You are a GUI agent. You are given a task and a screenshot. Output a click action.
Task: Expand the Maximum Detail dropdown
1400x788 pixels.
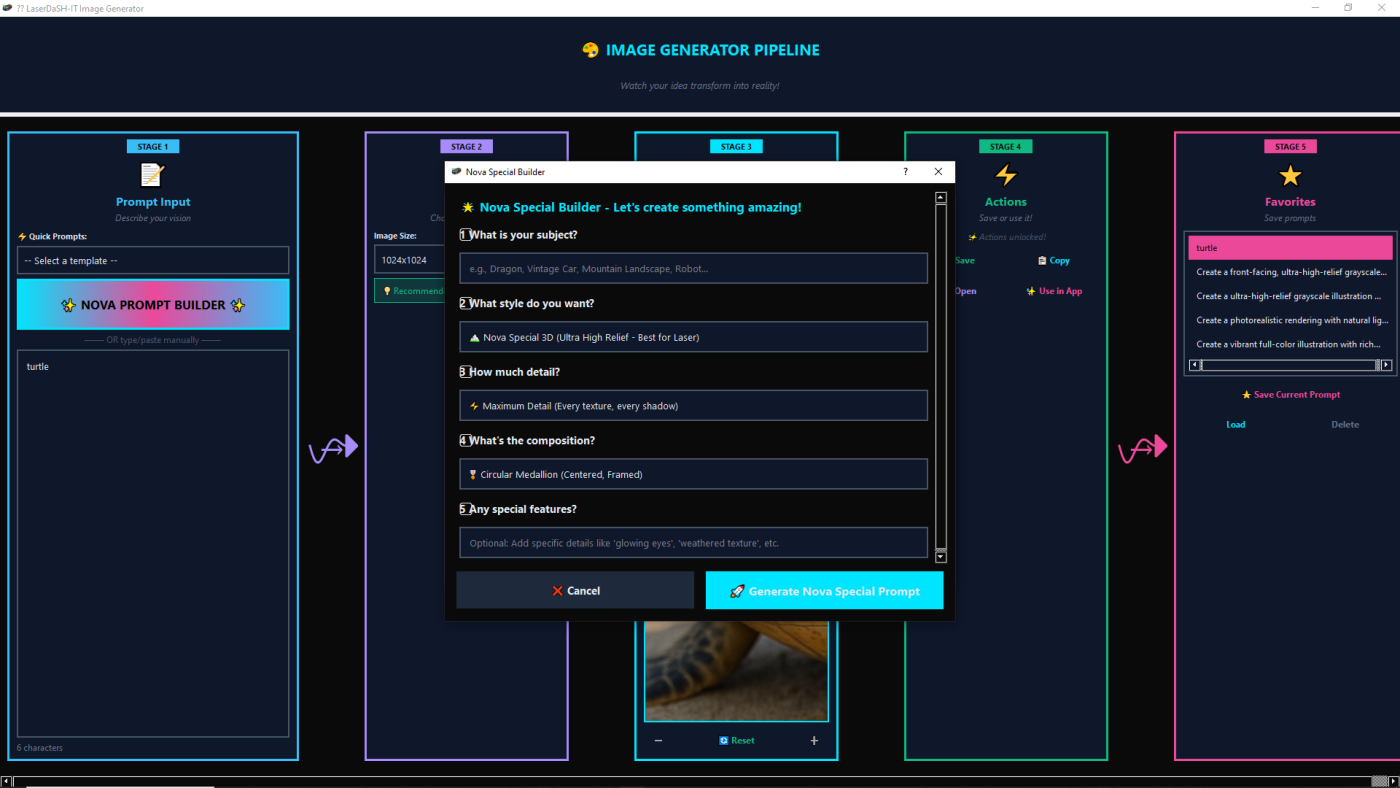pos(693,406)
